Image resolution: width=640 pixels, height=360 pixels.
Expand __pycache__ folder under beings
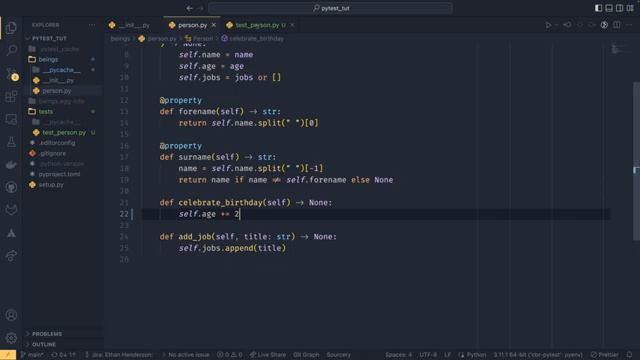click(x=62, y=70)
